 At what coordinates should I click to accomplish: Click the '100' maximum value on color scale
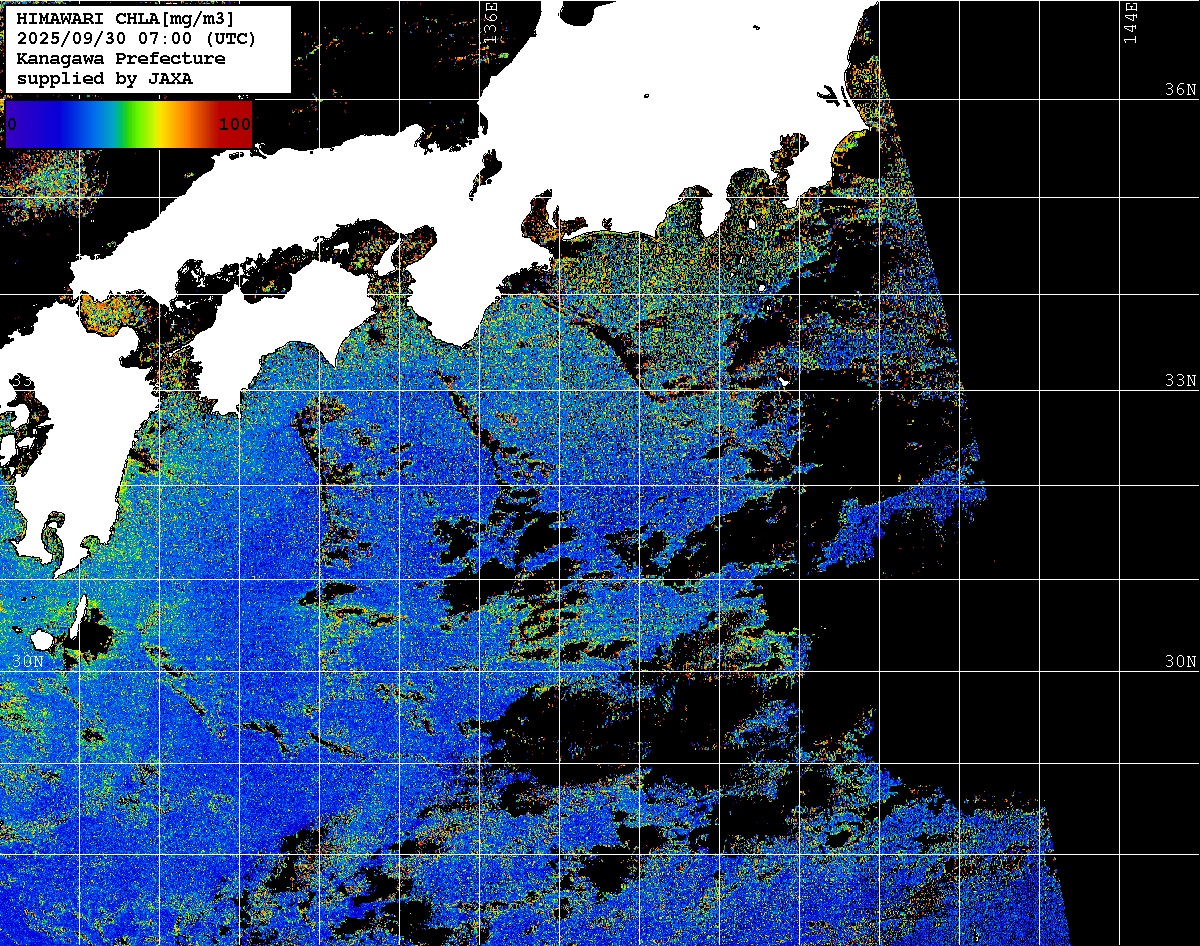pos(235,125)
